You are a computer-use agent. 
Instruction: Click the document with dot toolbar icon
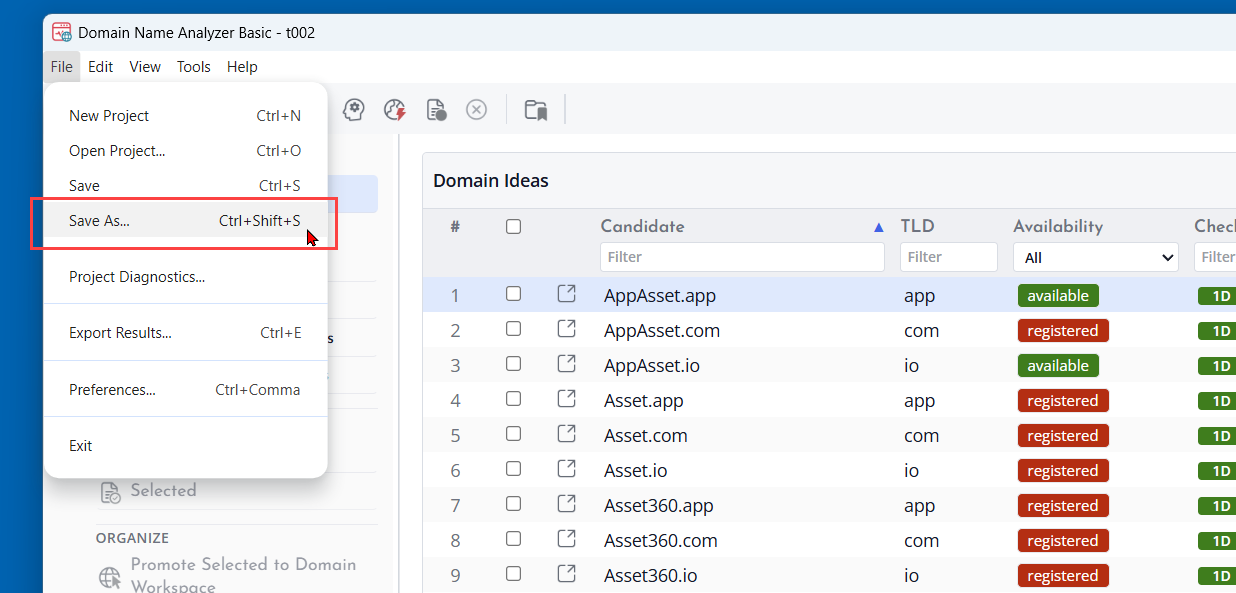tap(436, 109)
